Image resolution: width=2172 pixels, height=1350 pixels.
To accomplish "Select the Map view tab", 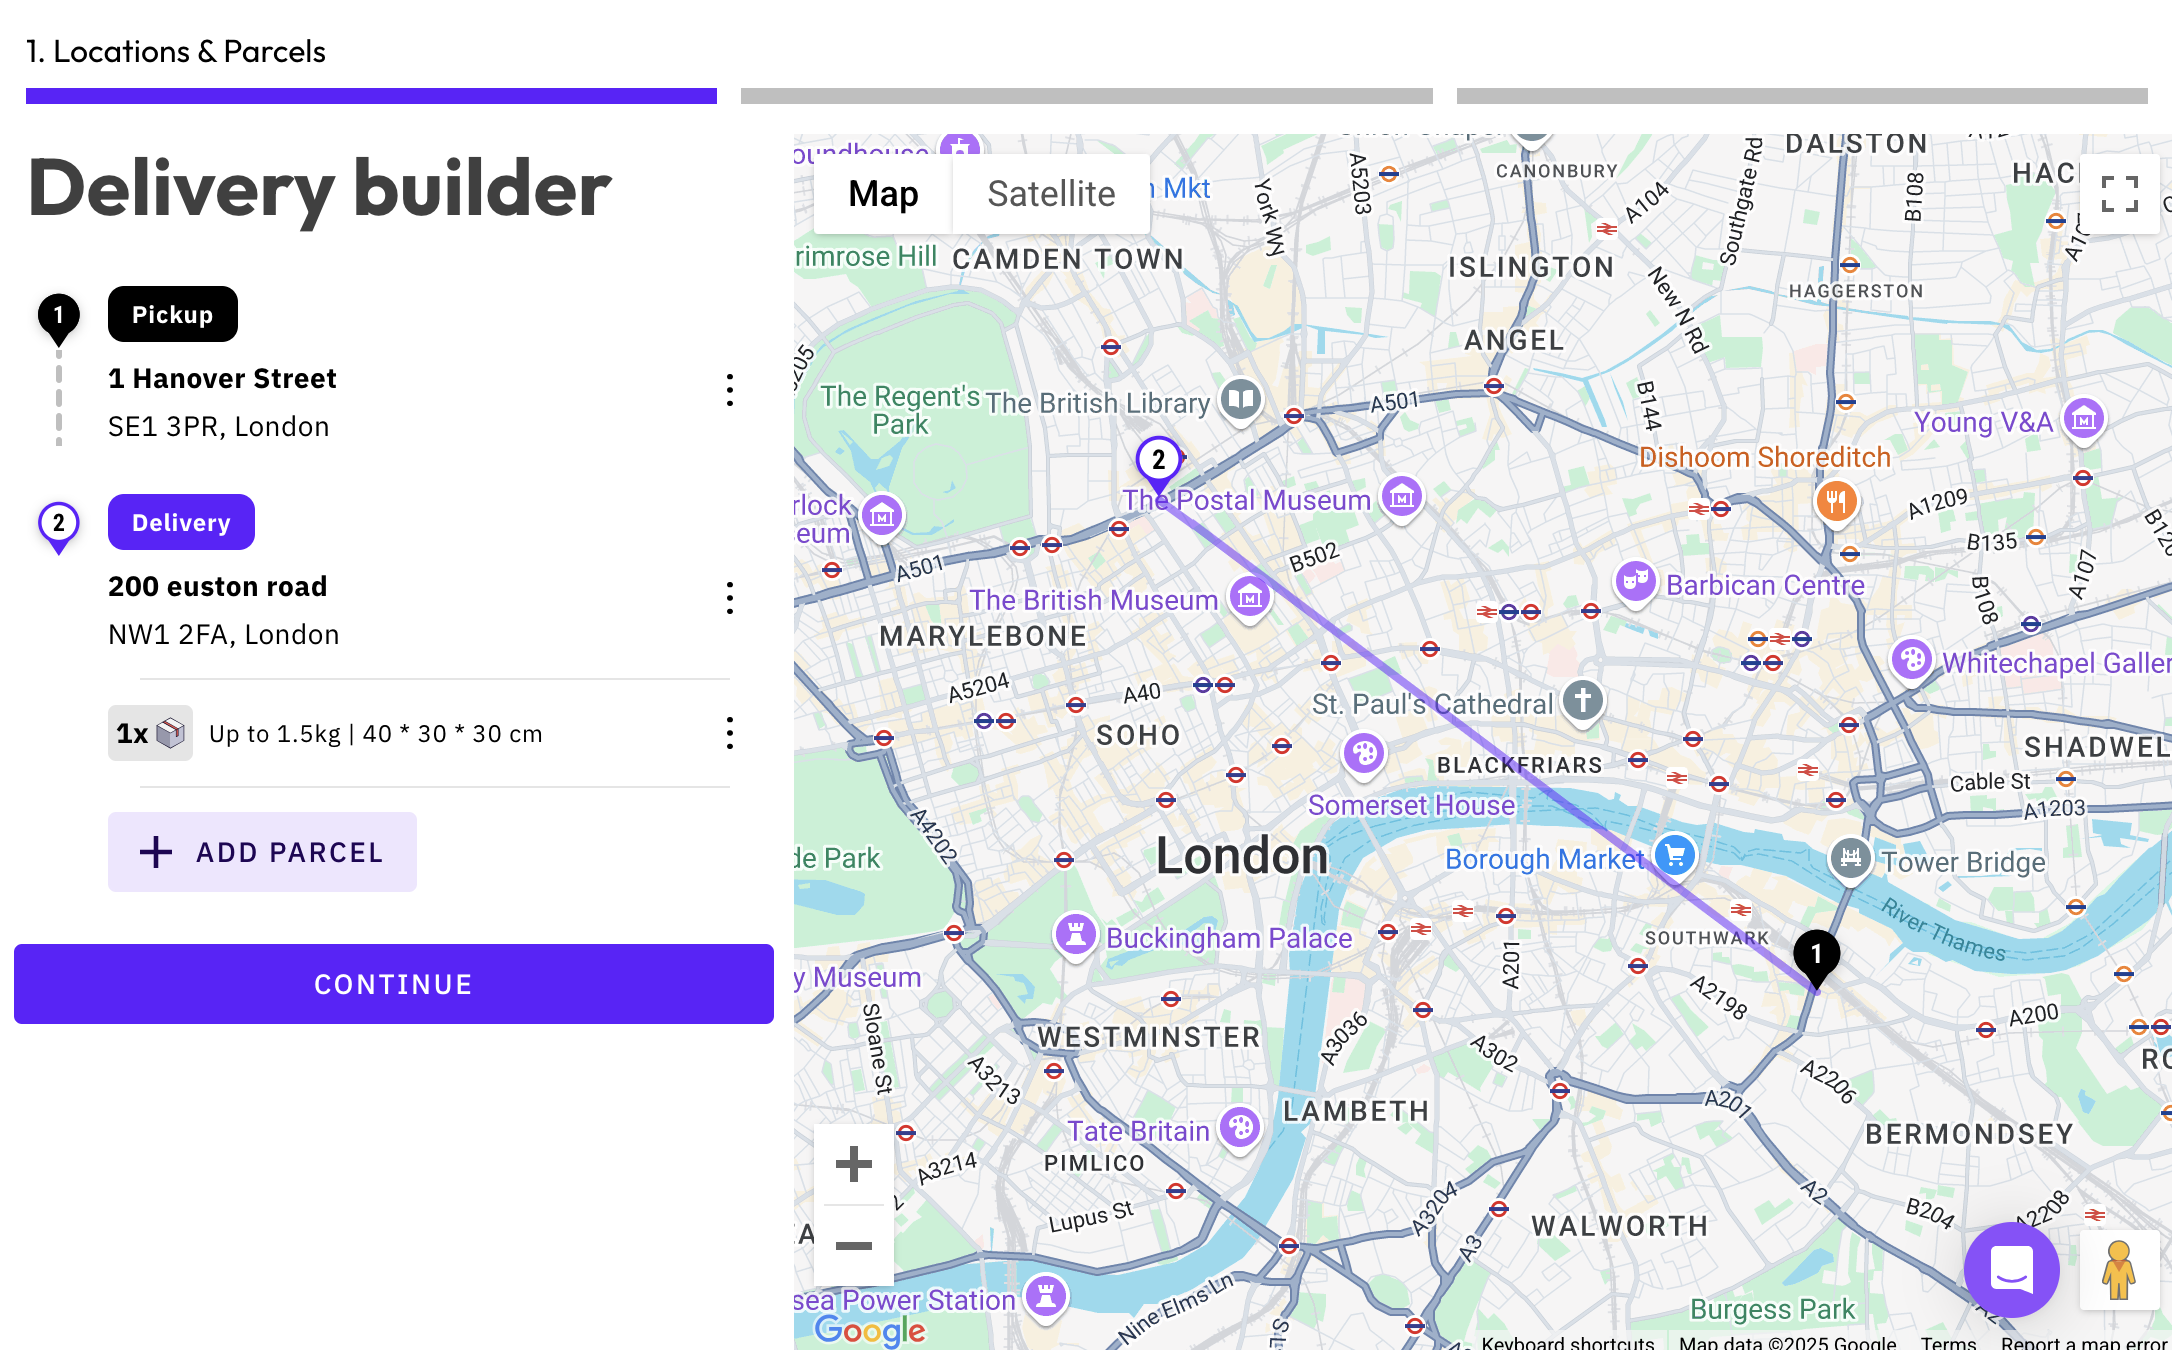I will [883, 194].
